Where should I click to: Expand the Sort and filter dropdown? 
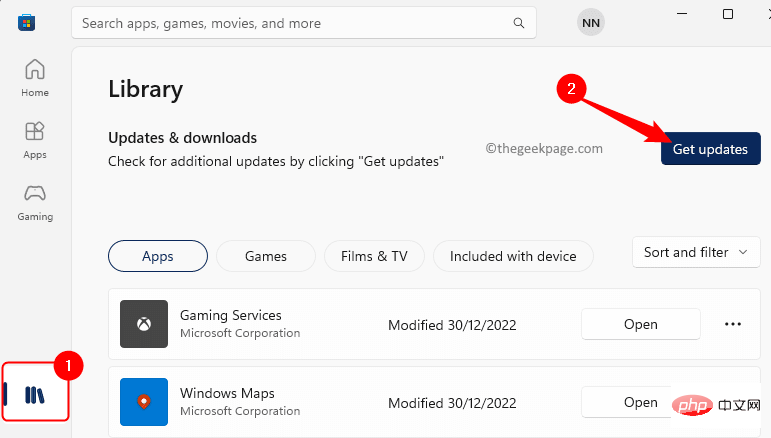coord(696,252)
